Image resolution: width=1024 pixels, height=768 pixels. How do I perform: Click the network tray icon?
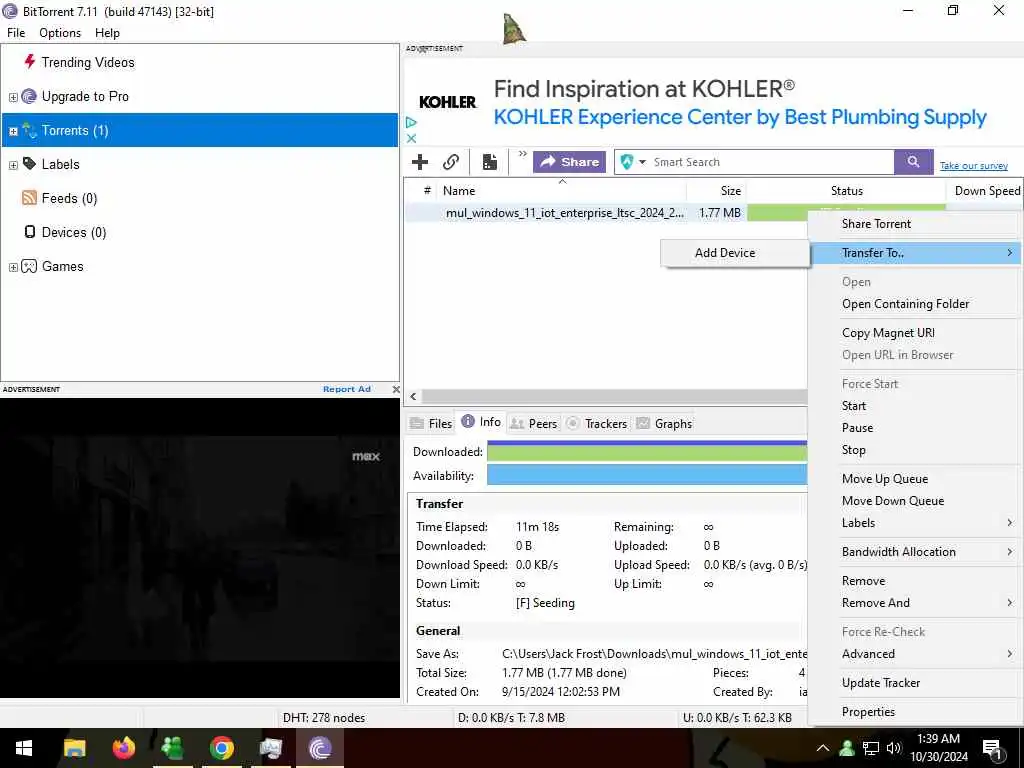871,748
